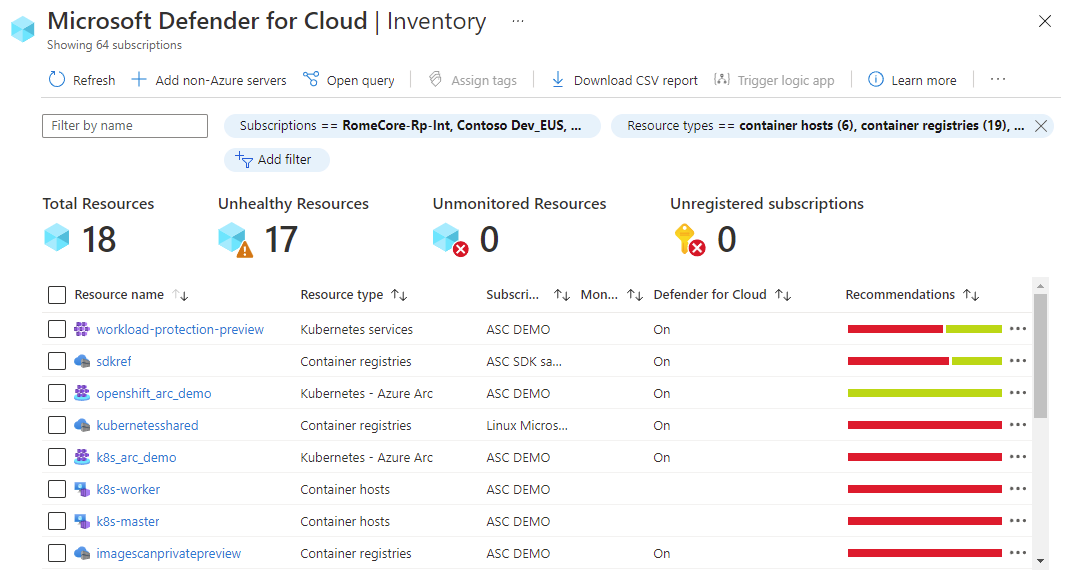Click the Arc icon beside k8s_arc_demo

point(82,457)
